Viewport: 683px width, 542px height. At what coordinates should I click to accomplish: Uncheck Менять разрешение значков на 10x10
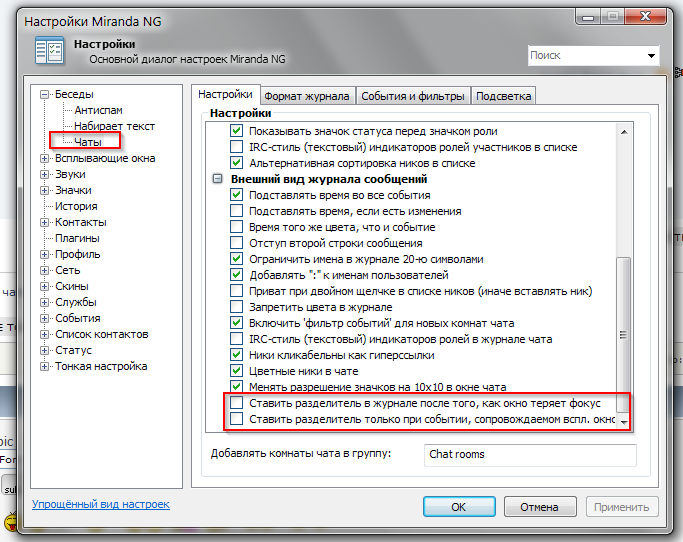[237, 386]
